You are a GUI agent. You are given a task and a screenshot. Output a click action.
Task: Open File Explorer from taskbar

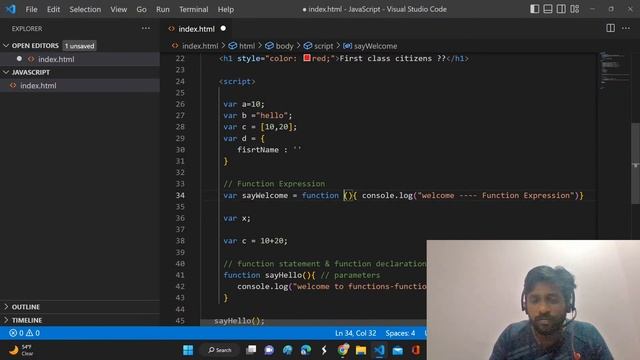pos(361,350)
